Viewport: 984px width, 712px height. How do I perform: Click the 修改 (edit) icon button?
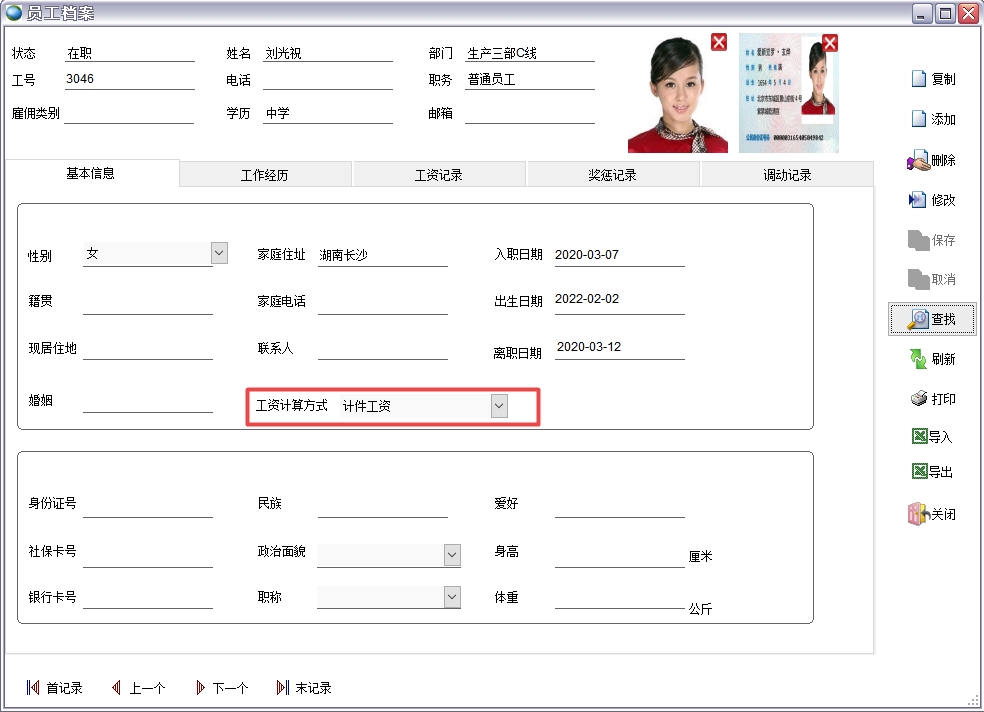tap(918, 200)
